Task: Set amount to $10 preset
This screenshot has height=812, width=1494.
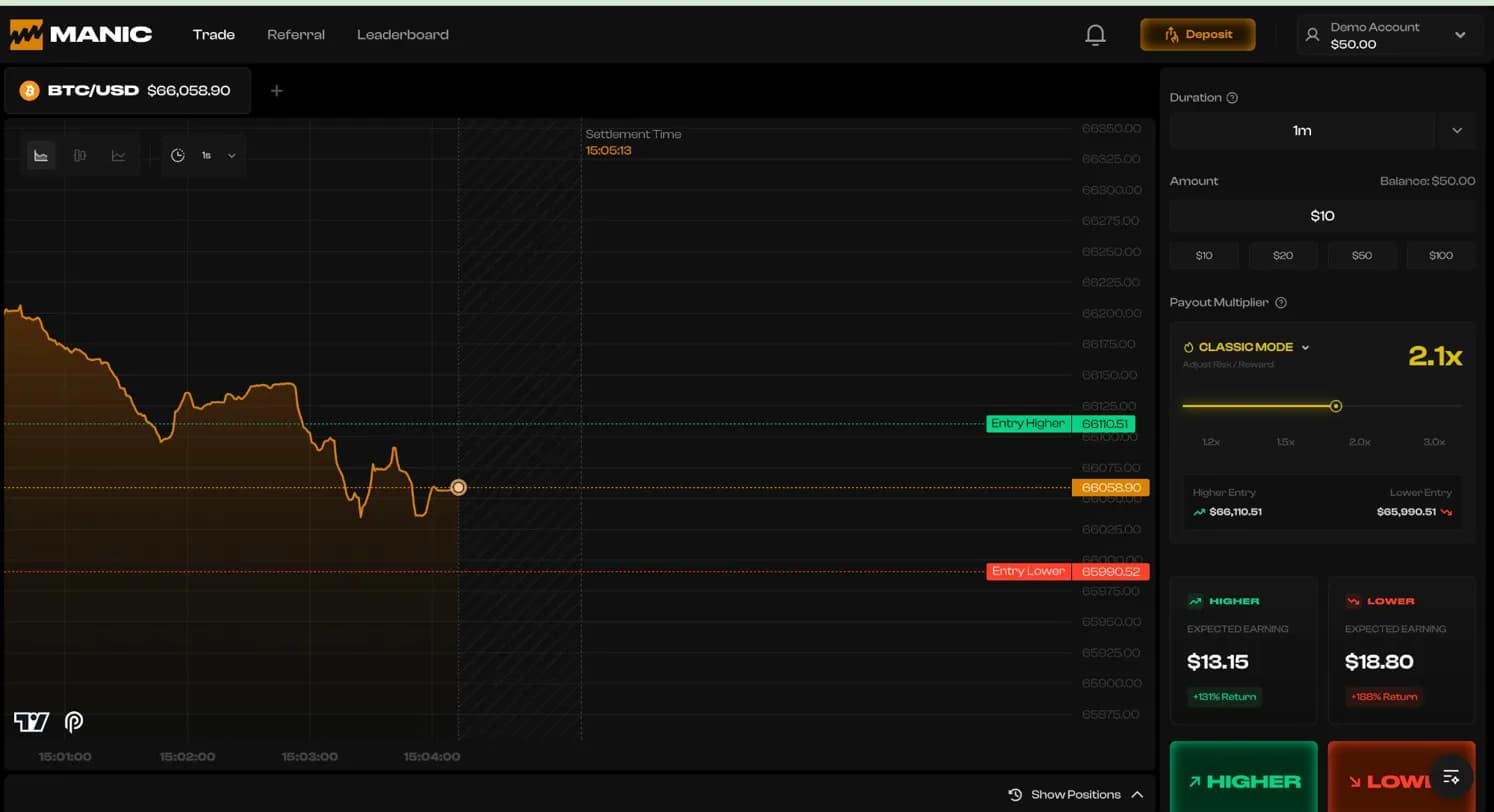Action: pos(1204,256)
